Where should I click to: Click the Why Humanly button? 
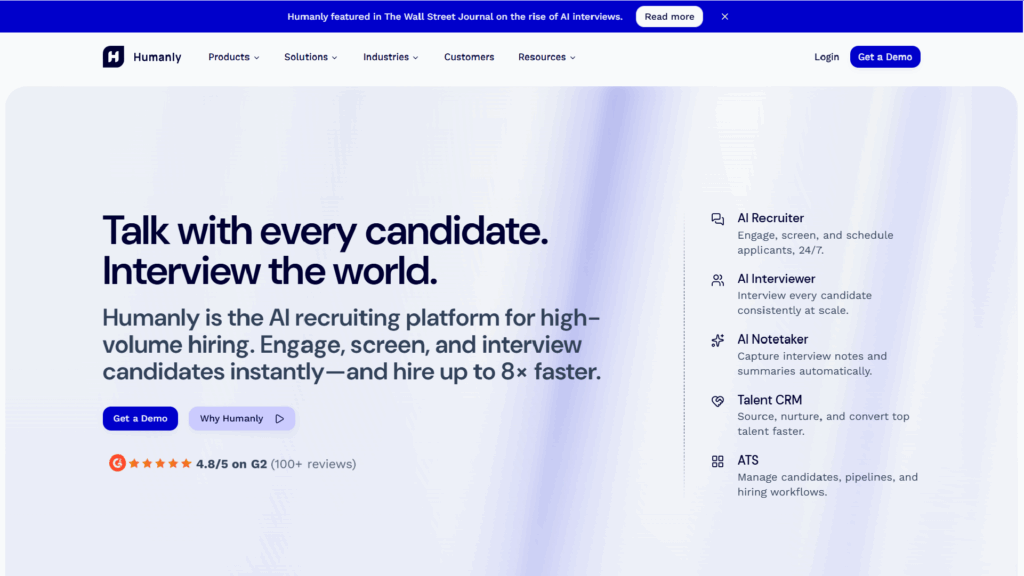tap(241, 418)
